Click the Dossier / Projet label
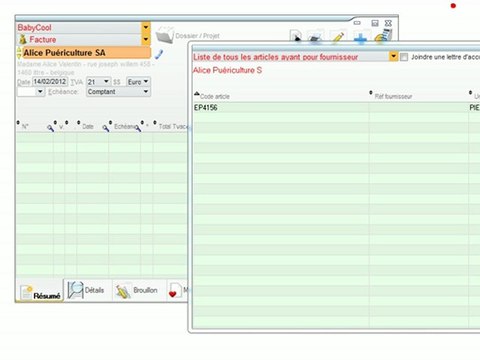 (x=197, y=36)
